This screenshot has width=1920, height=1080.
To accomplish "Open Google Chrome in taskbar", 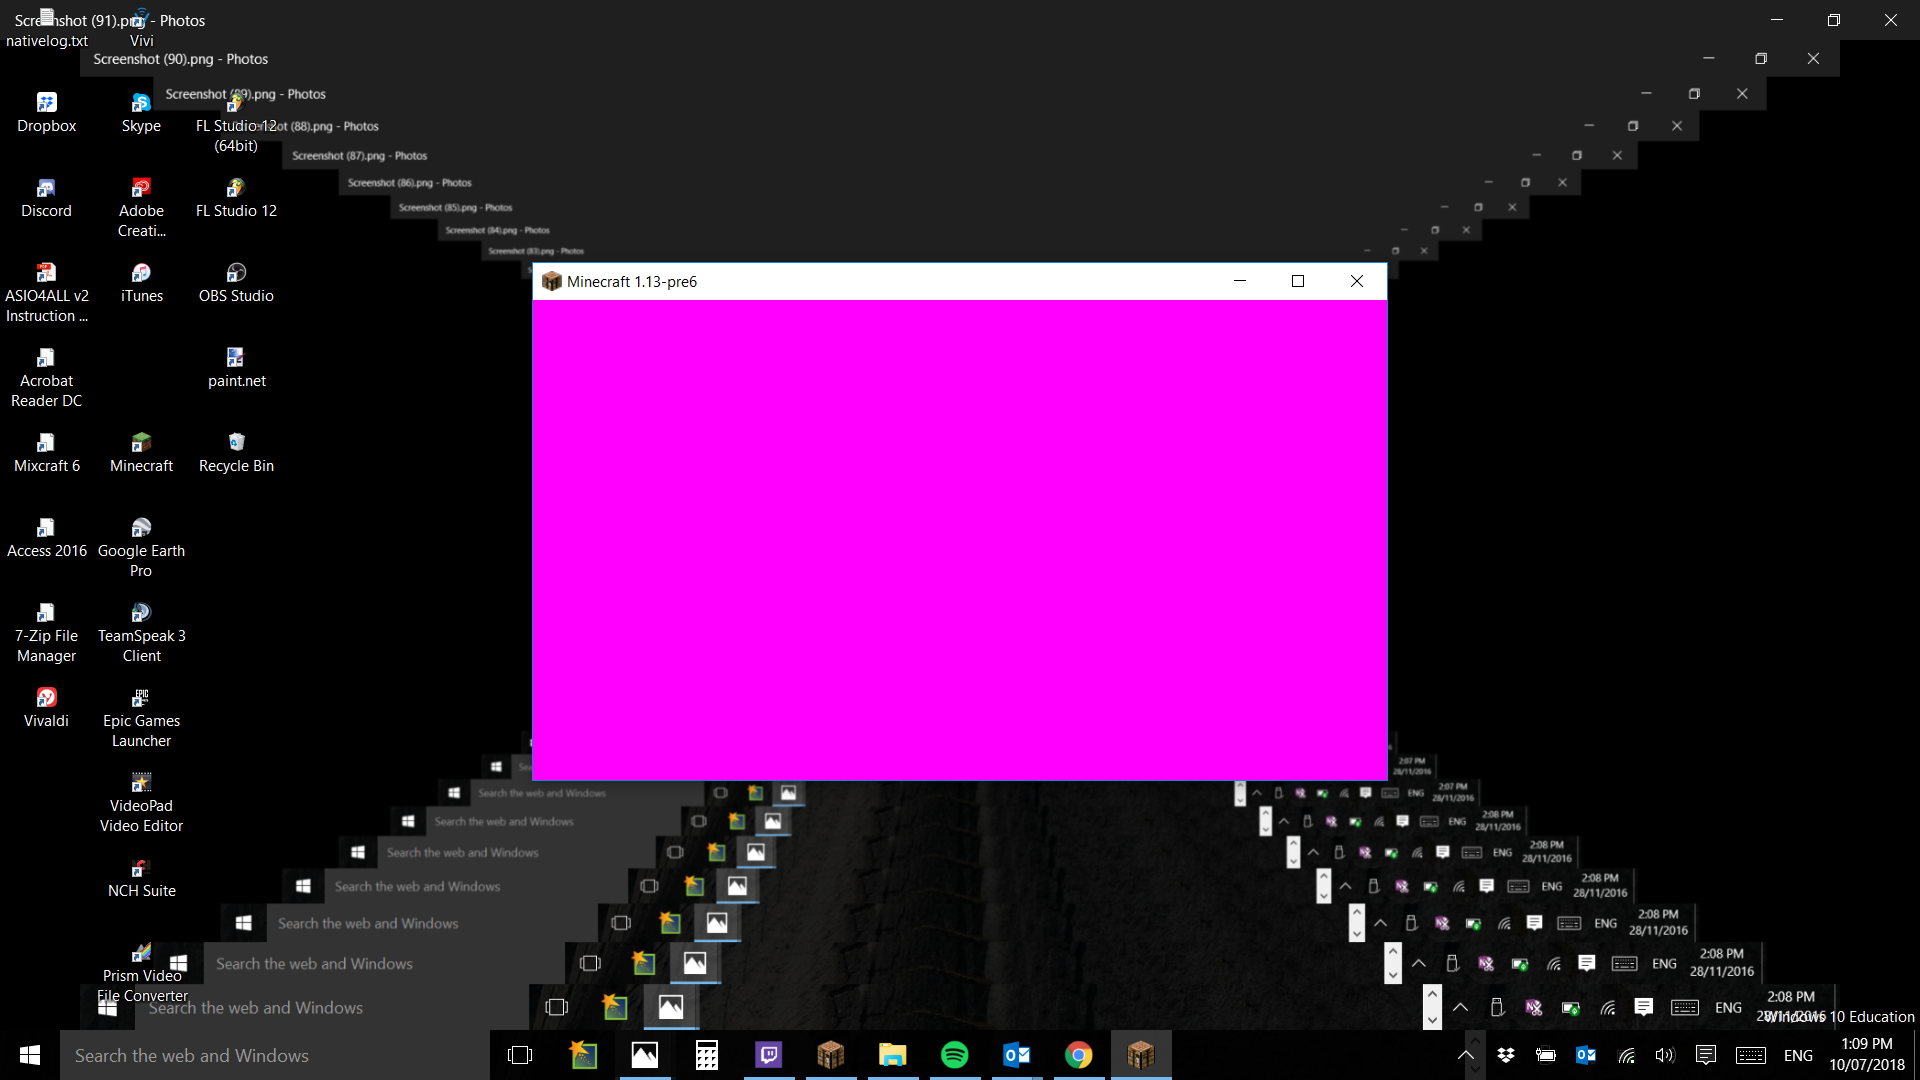I will coord(1078,1055).
